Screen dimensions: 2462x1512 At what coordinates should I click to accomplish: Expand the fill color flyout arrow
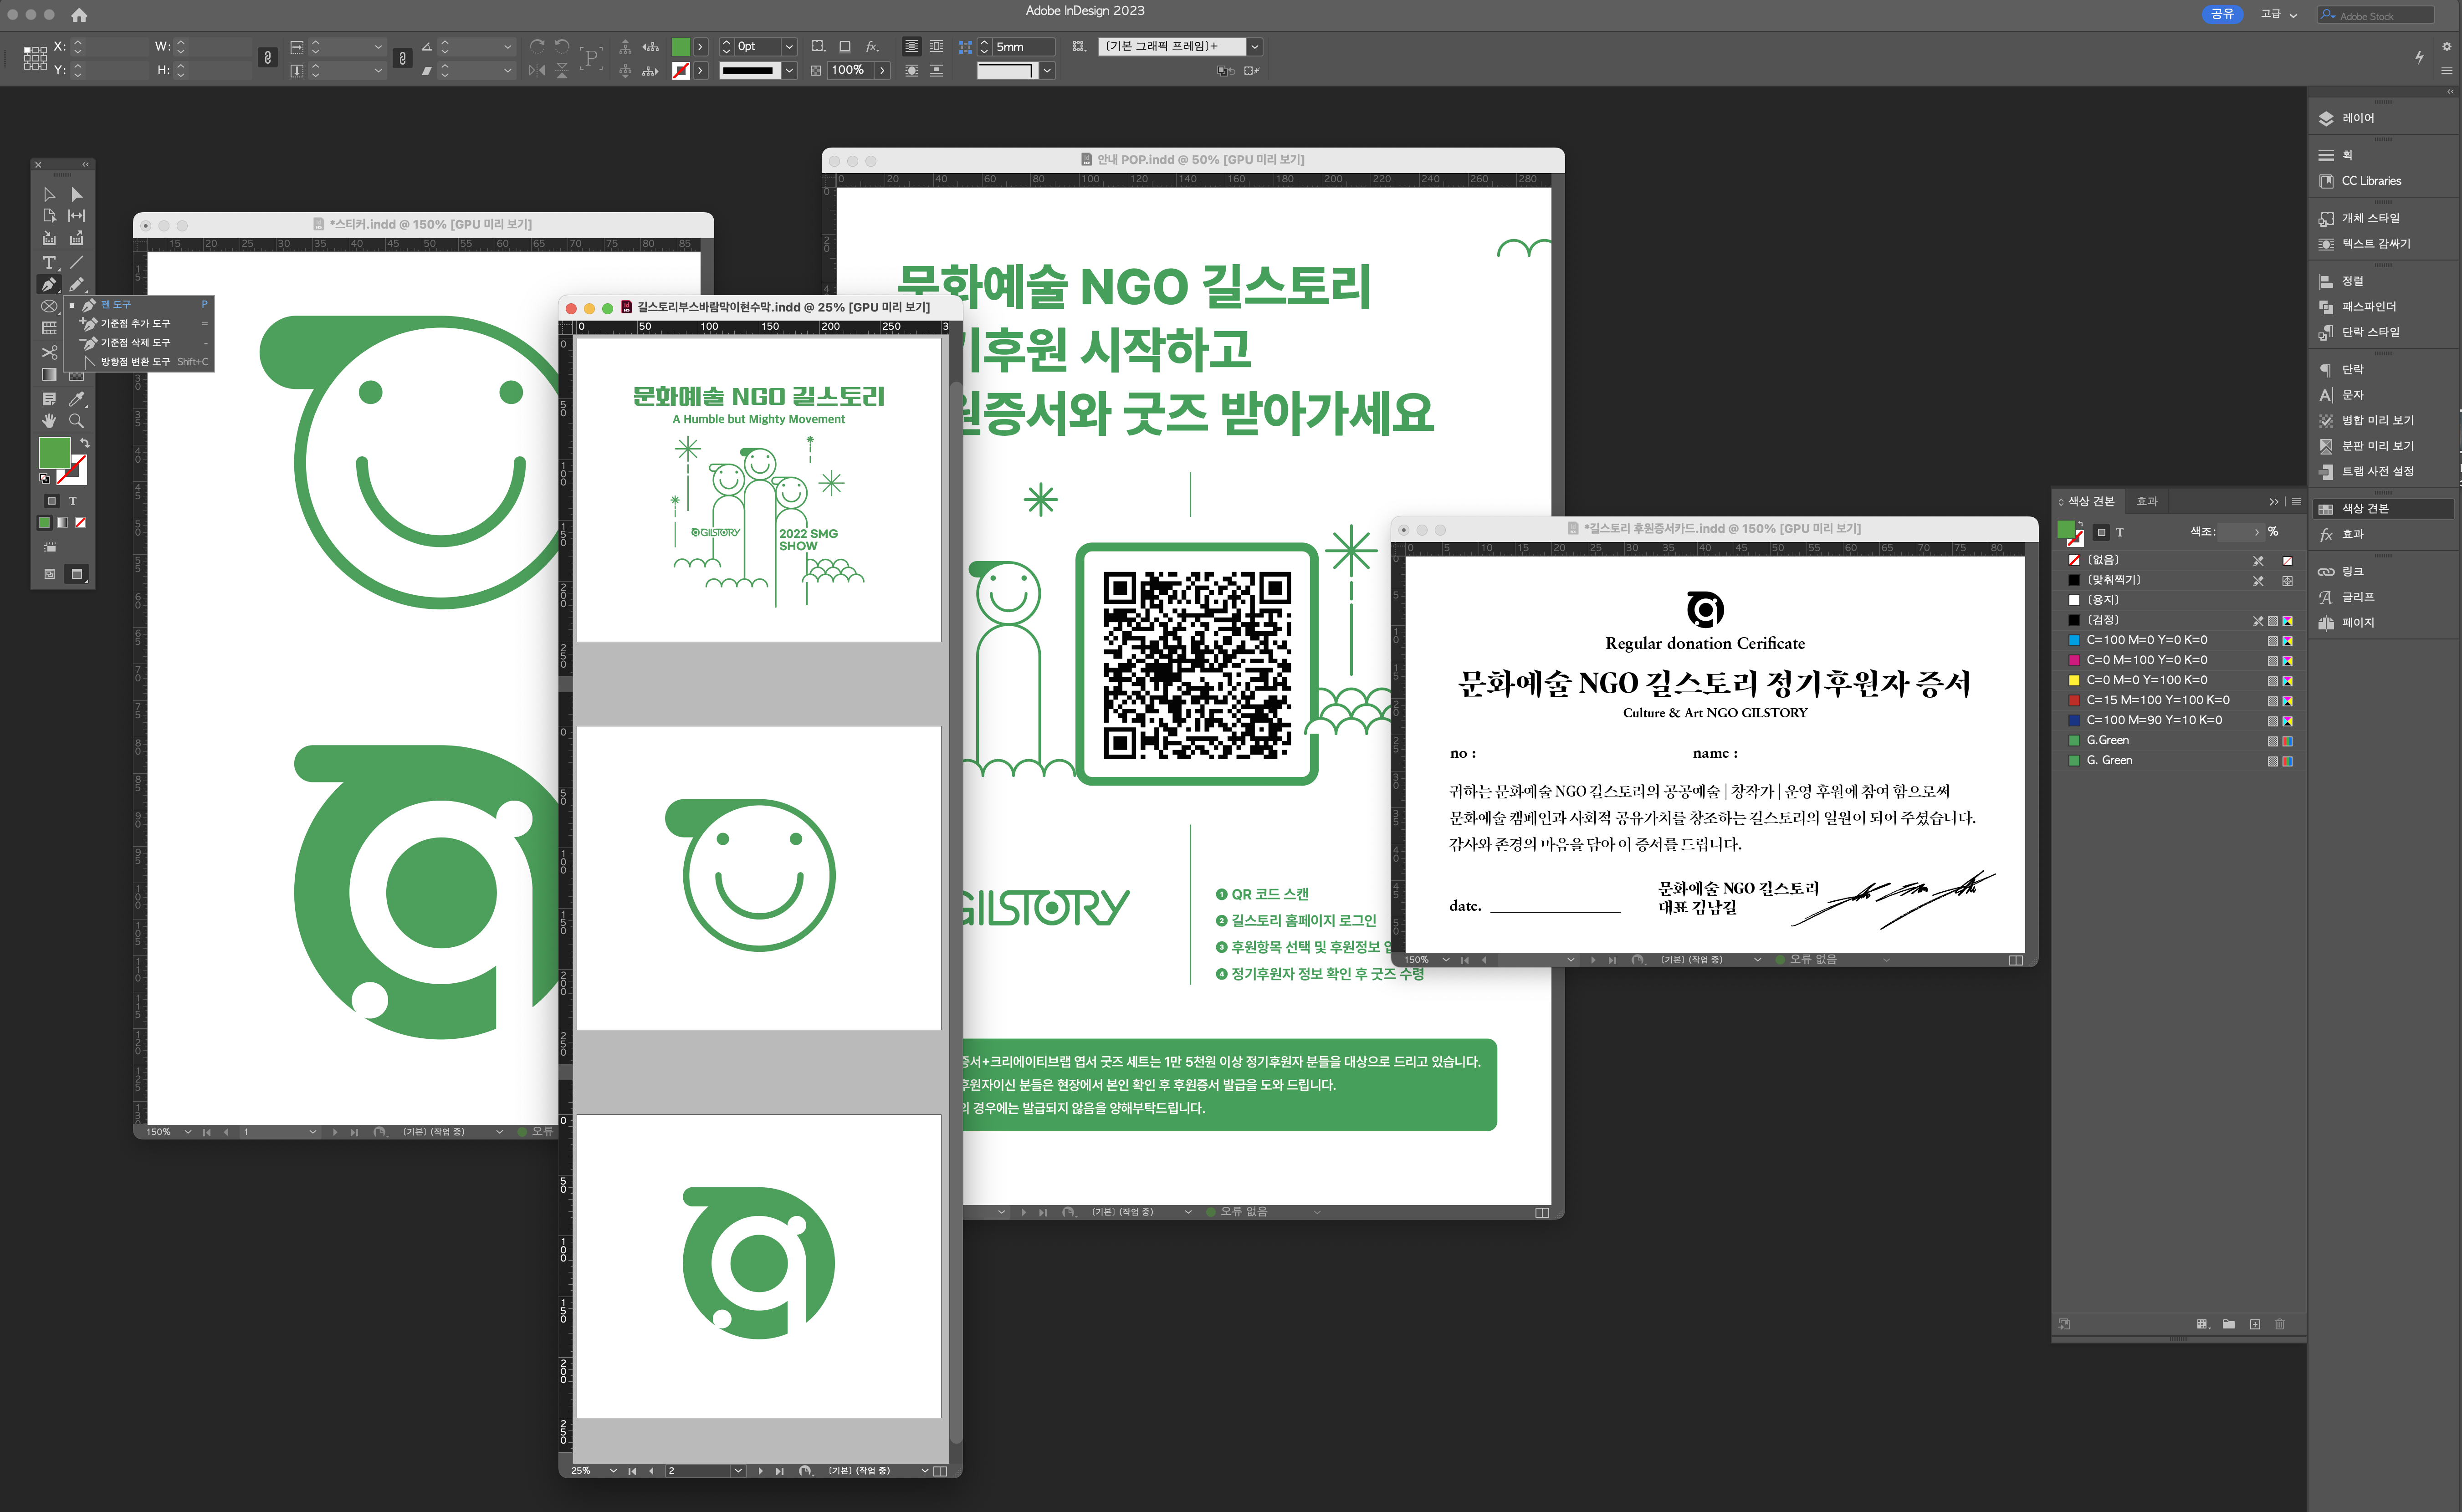[x=701, y=47]
